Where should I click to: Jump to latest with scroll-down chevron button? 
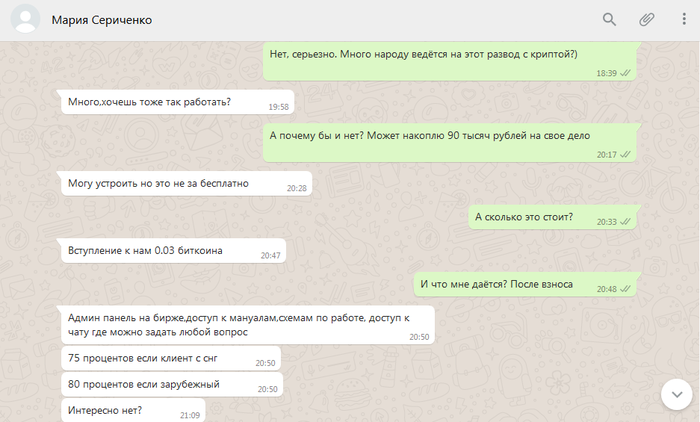click(677, 394)
